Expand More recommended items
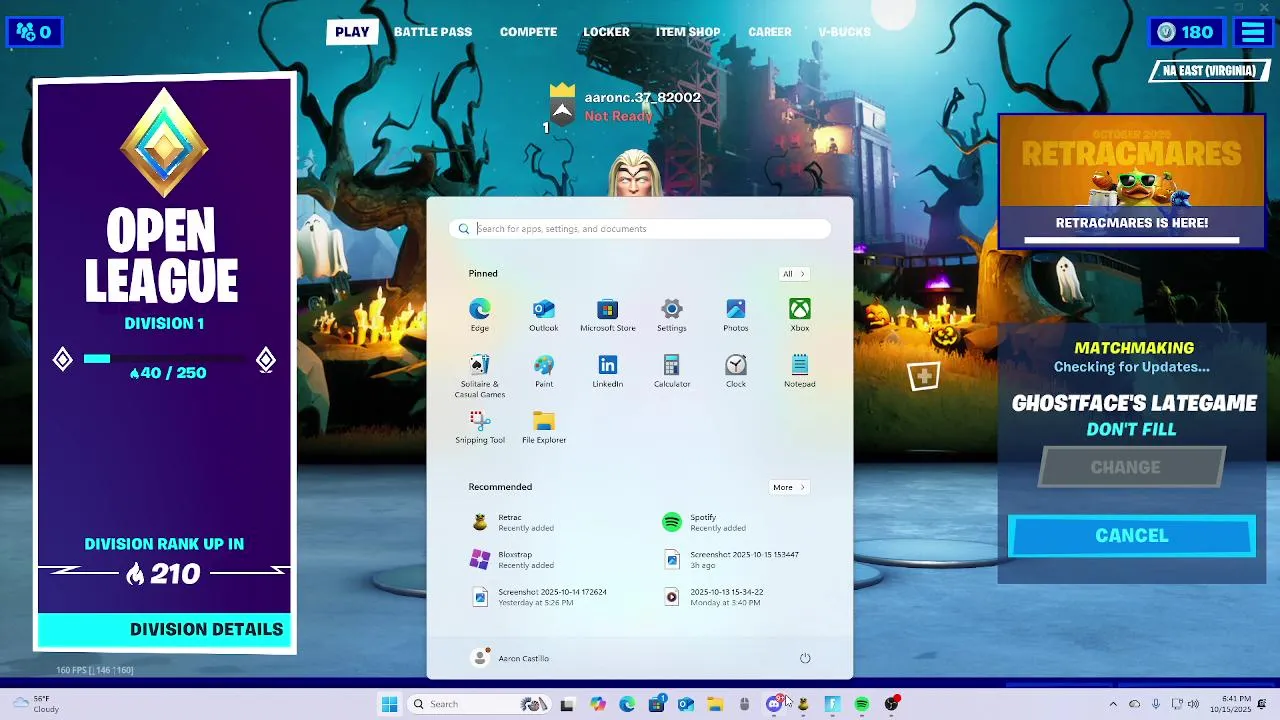 click(x=788, y=487)
